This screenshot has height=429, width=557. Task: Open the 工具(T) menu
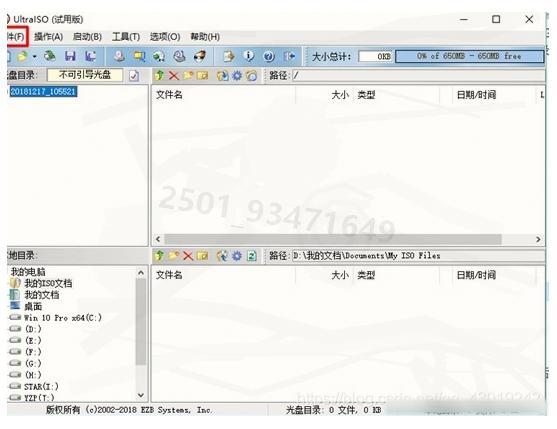tap(126, 37)
